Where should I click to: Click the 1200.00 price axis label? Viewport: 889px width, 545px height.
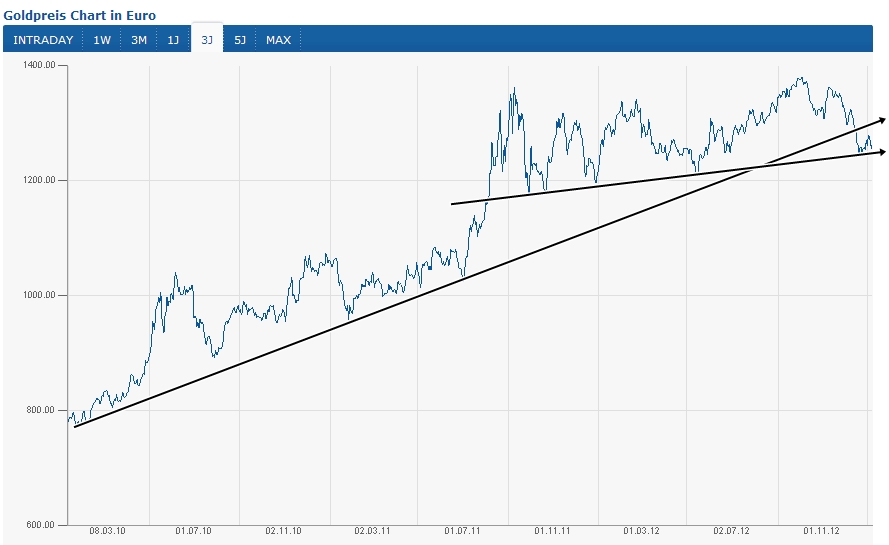[x=41, y=180]
